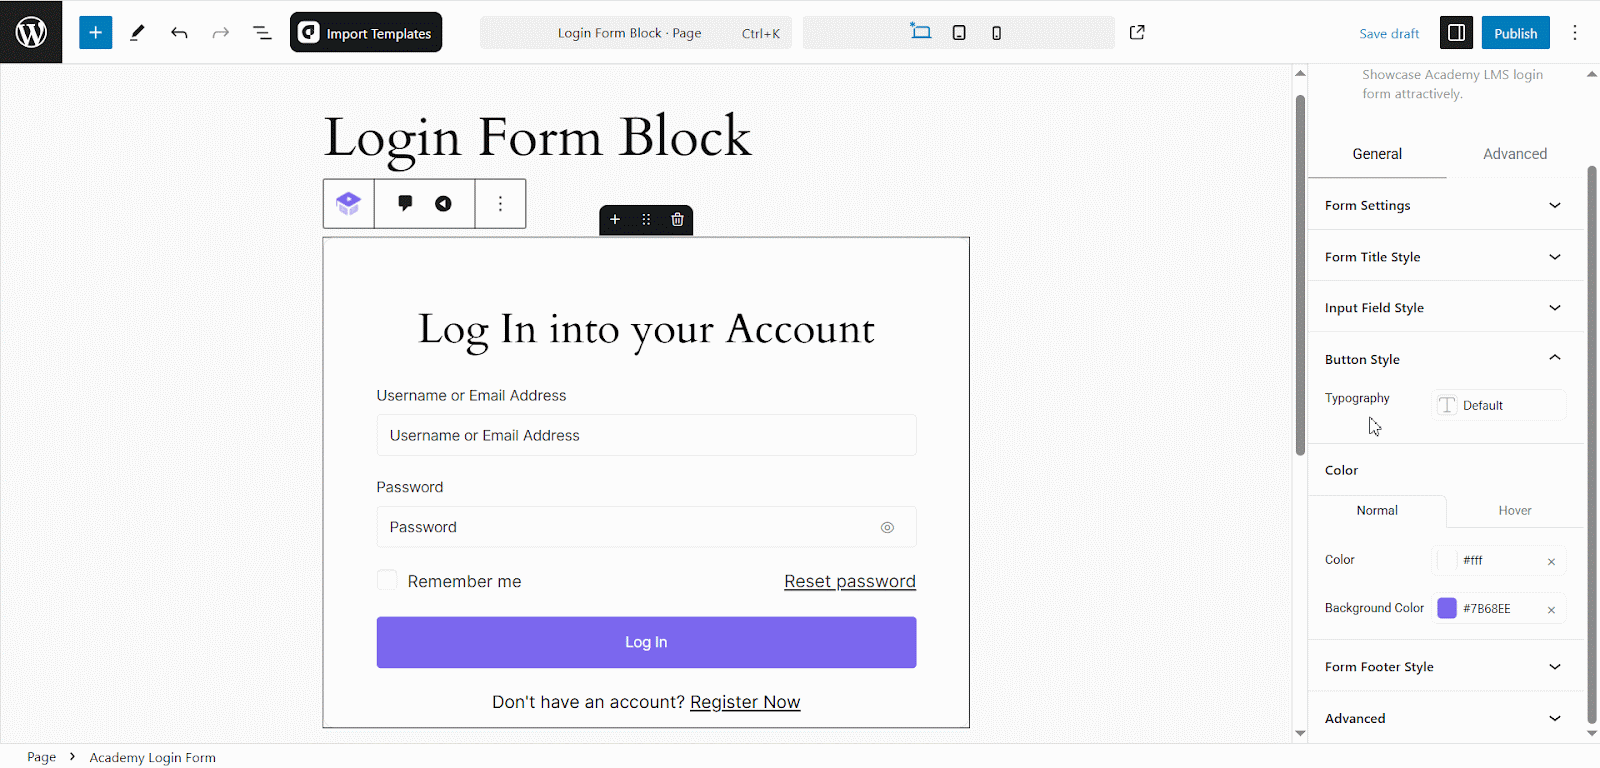Expand the Form Settings section
Screen dimensions: 1600x768
[x=1443, y=205]
